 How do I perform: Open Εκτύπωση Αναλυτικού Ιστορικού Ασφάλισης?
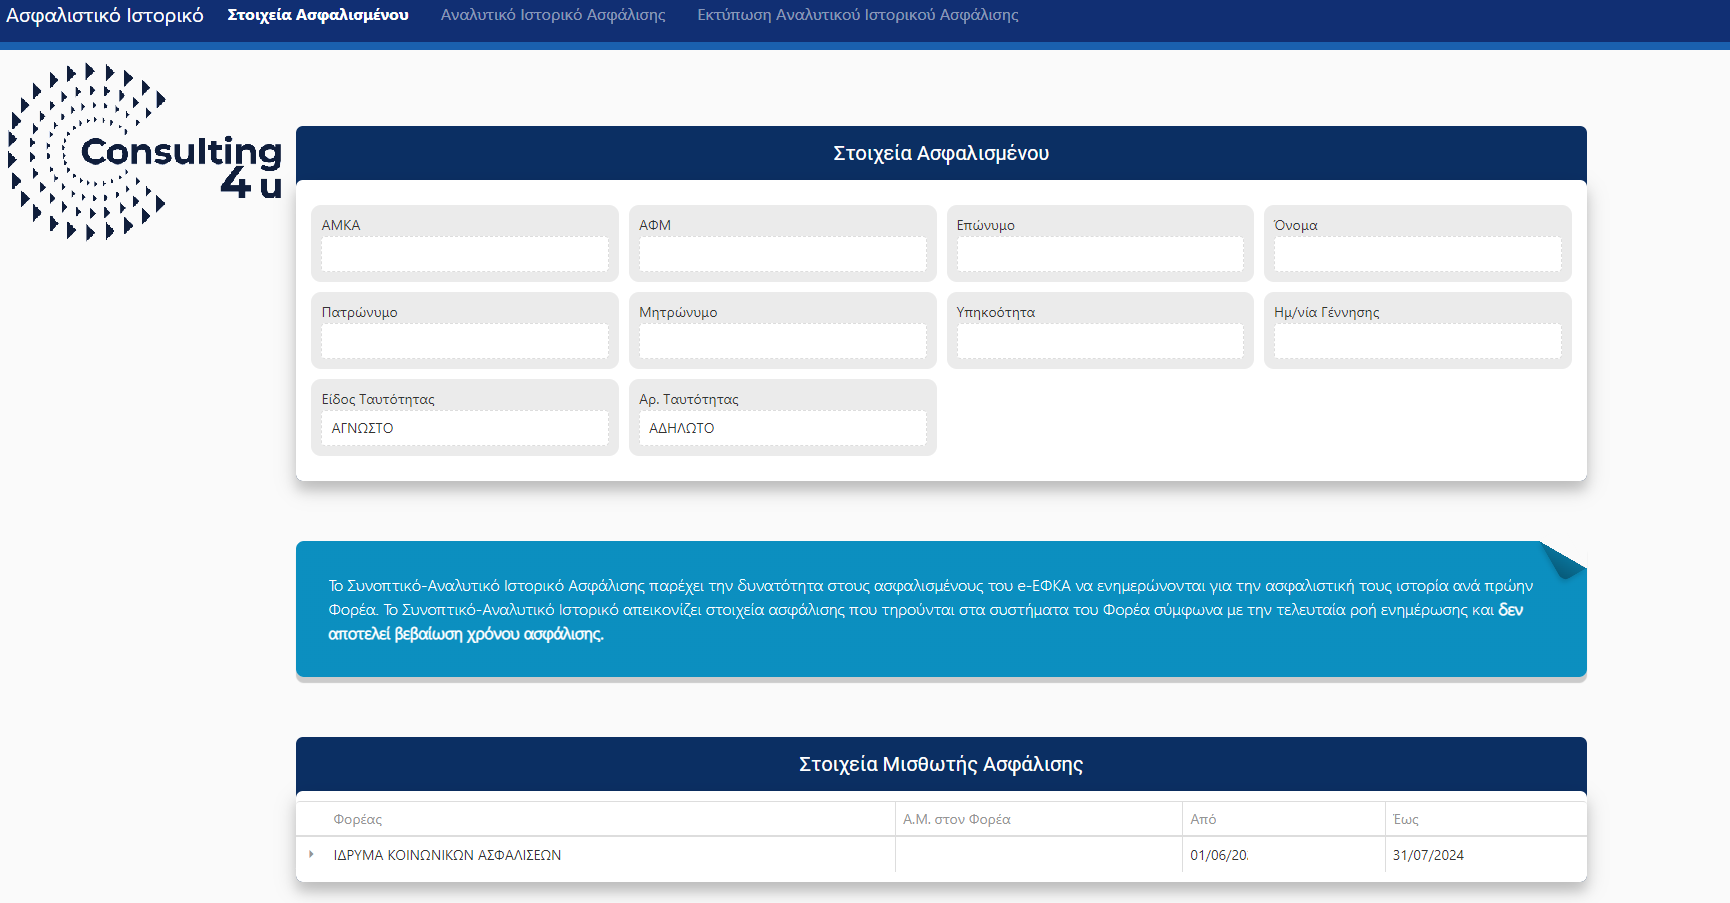click(857, 15)
